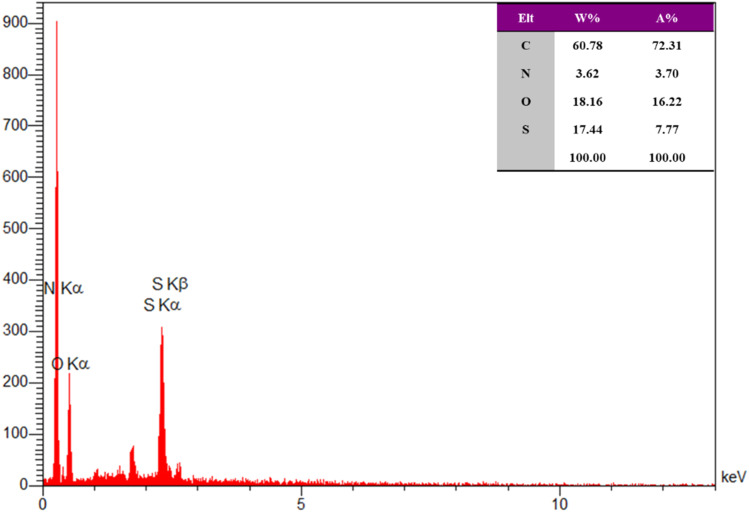Click the 16.22 oxygen atomic value
Screen dimensions: 749x512
pyautogui.click(x=667, y=102)
